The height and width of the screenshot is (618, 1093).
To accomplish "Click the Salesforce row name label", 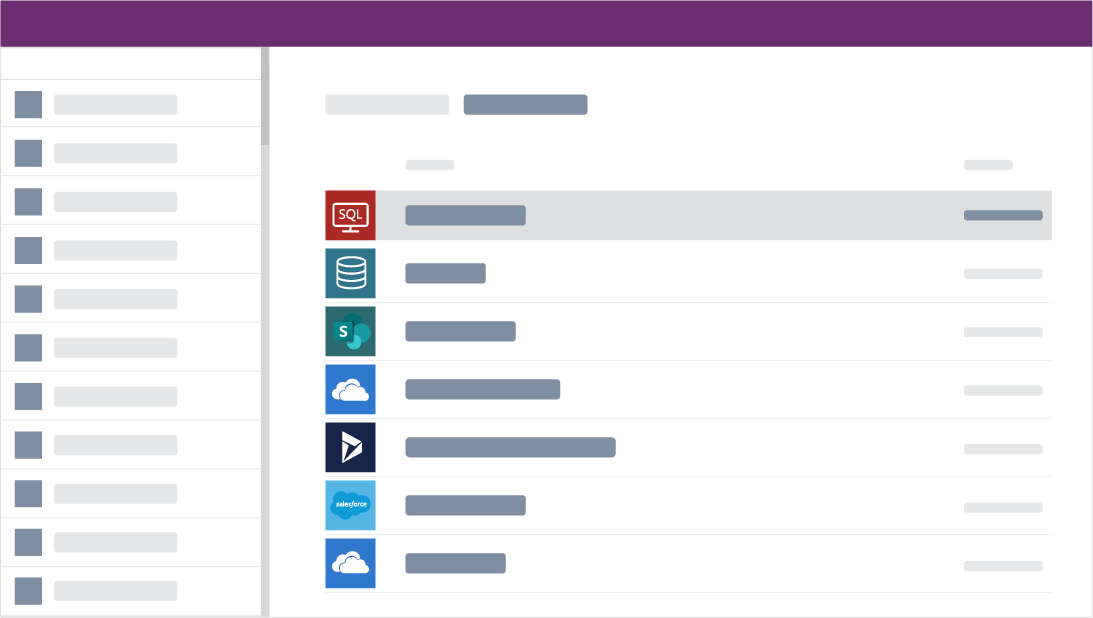I will pyautogui.click(x=465, y=505).
